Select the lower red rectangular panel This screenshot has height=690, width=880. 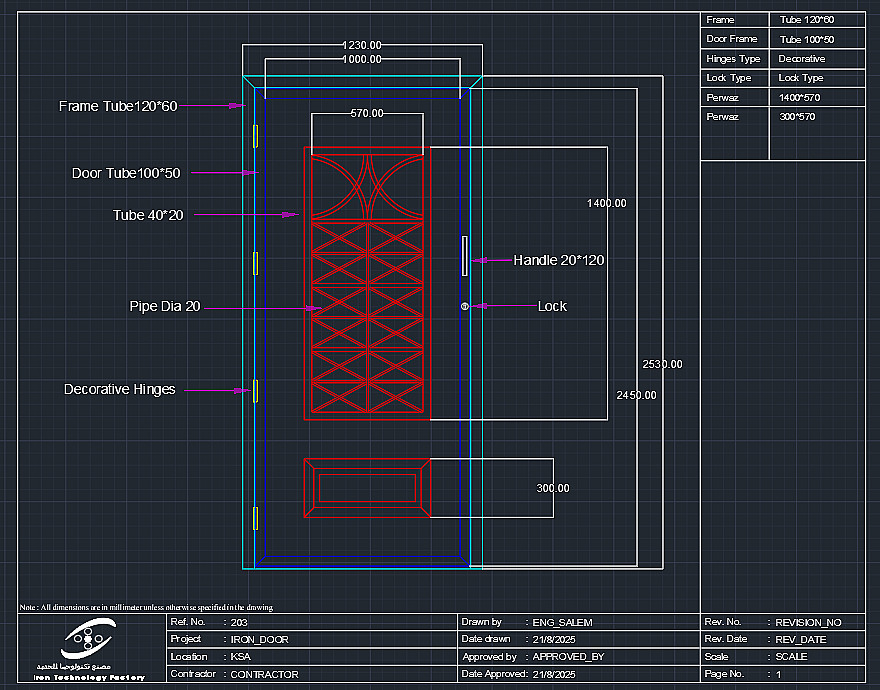367,488
